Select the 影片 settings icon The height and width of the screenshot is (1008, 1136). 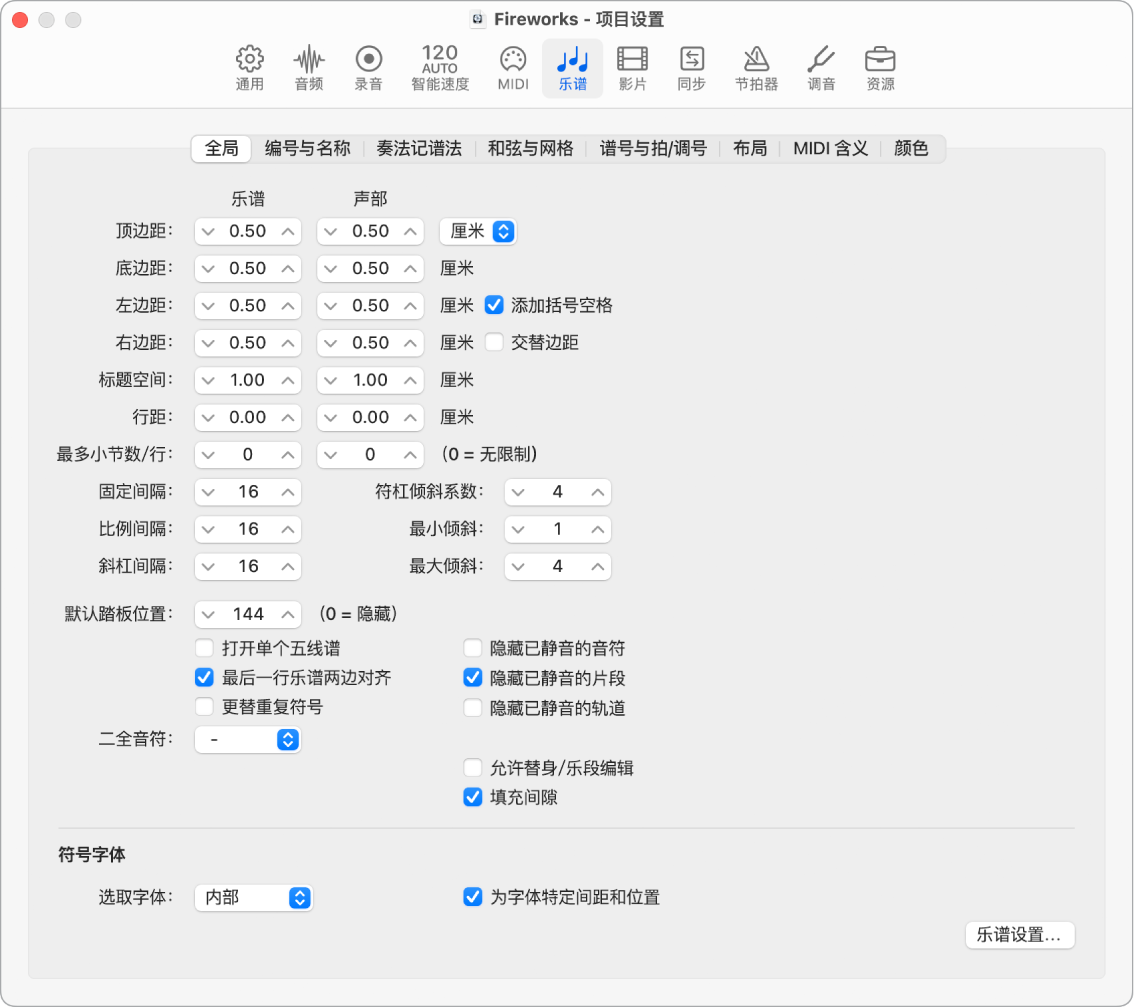(632, 65)
